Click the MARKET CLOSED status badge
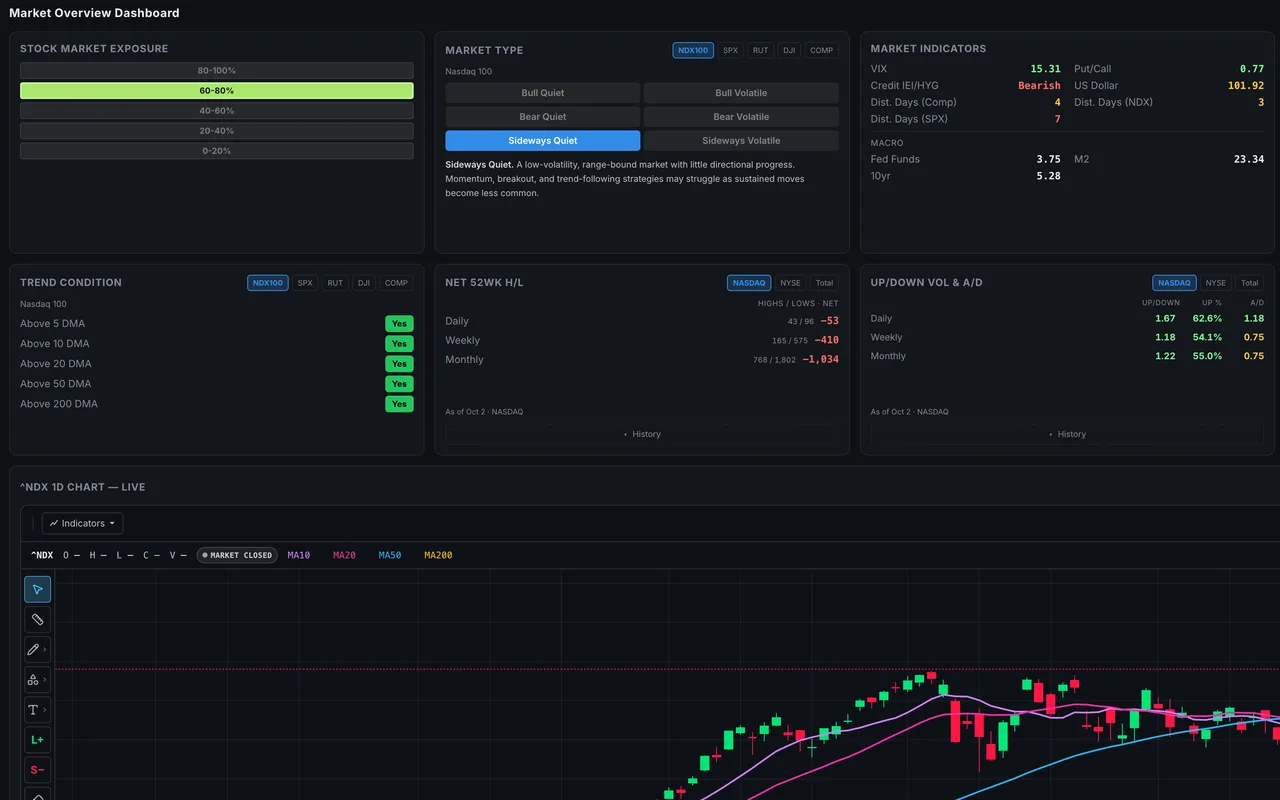 point(237,555)
